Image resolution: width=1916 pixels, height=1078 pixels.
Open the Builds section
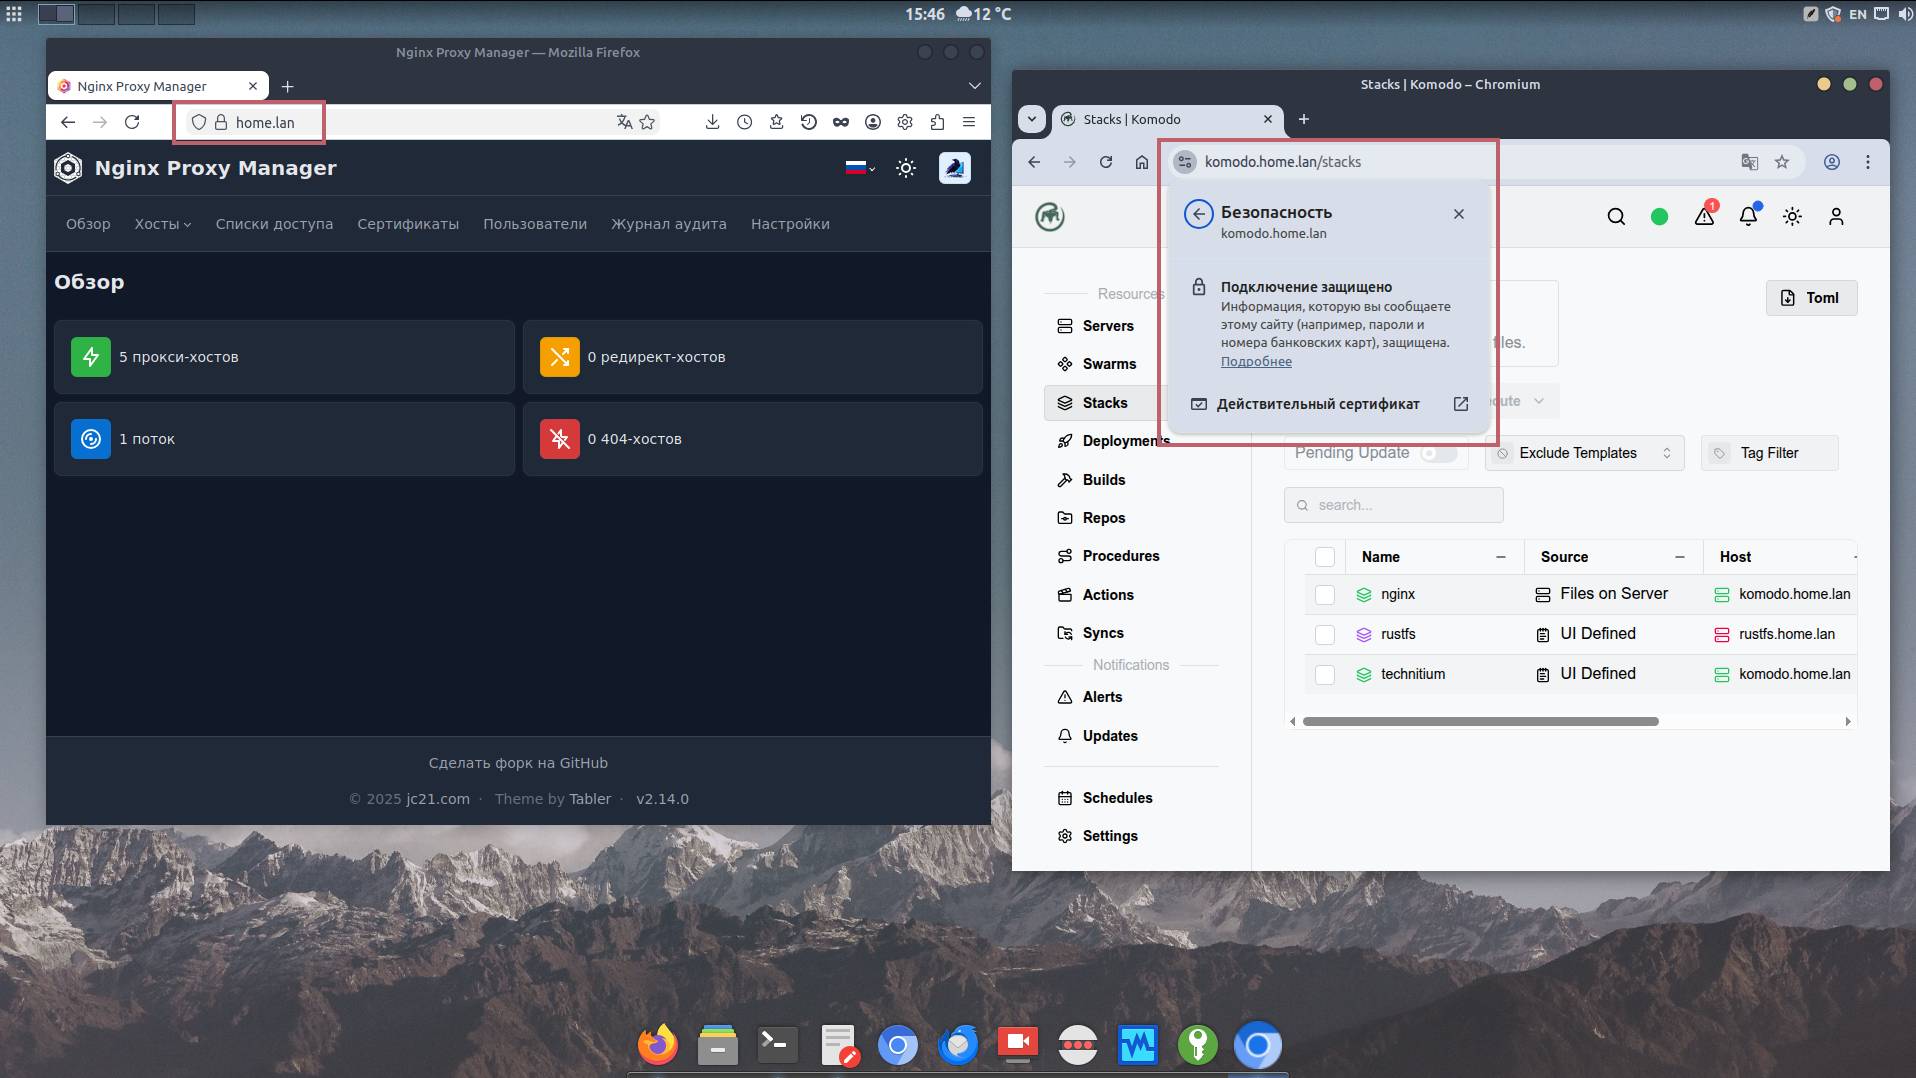coord(1103,480)
